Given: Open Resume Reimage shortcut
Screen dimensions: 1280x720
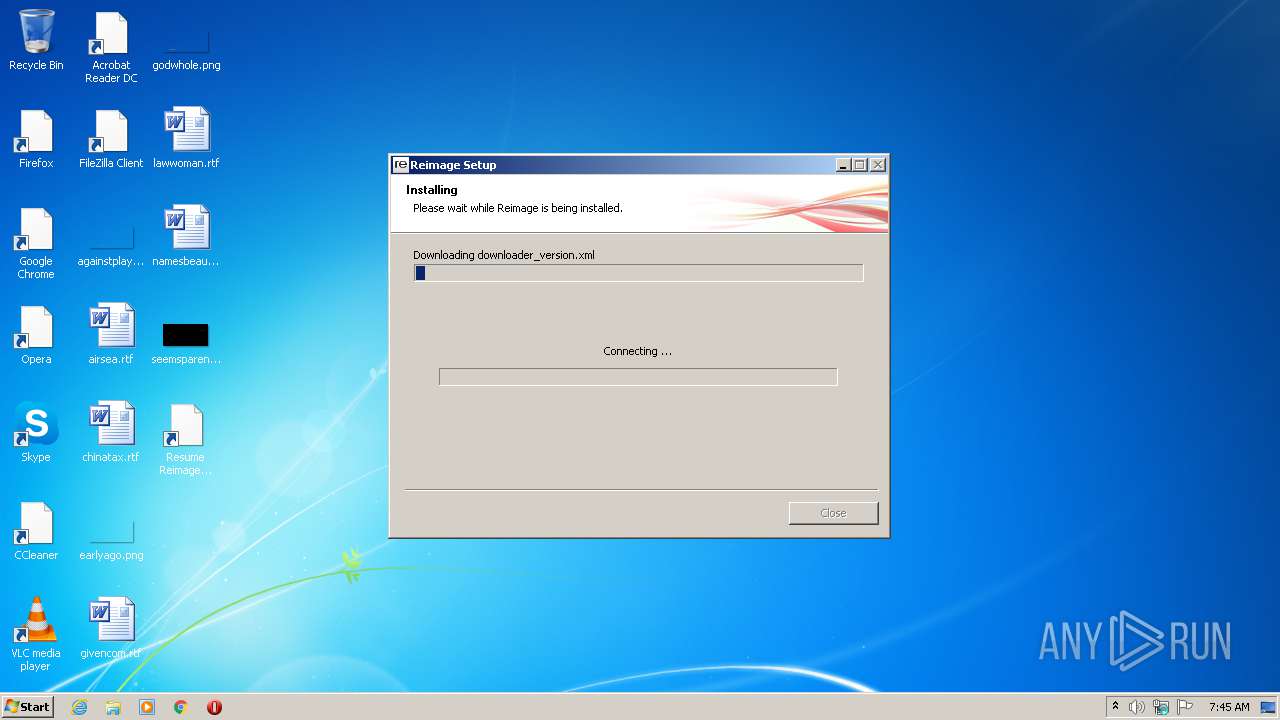Looking at the screenshot, I should point(186,440).
